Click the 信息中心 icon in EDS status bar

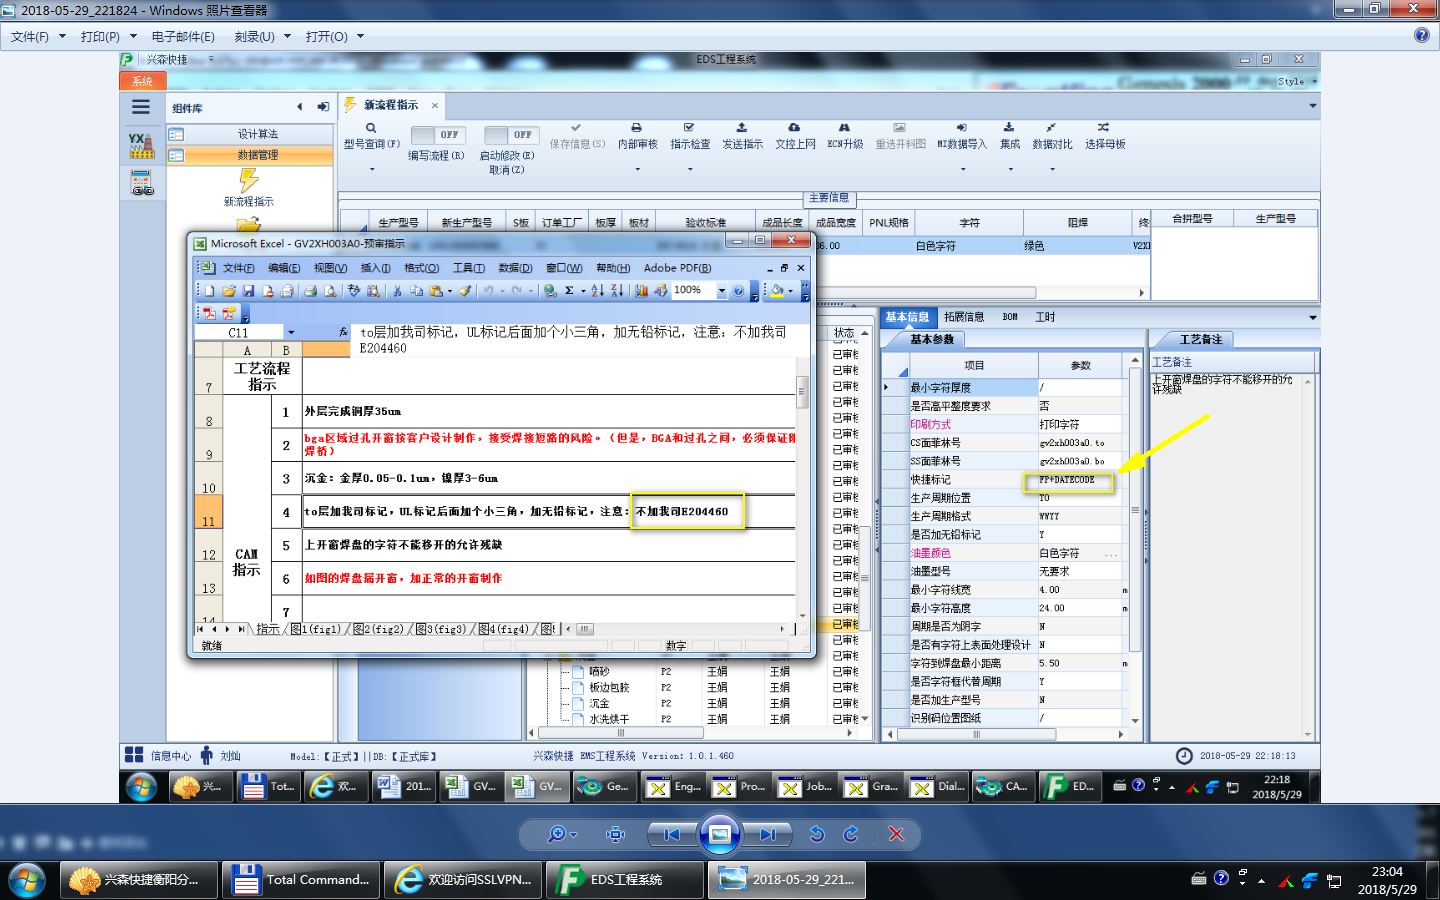pos(134,755)
